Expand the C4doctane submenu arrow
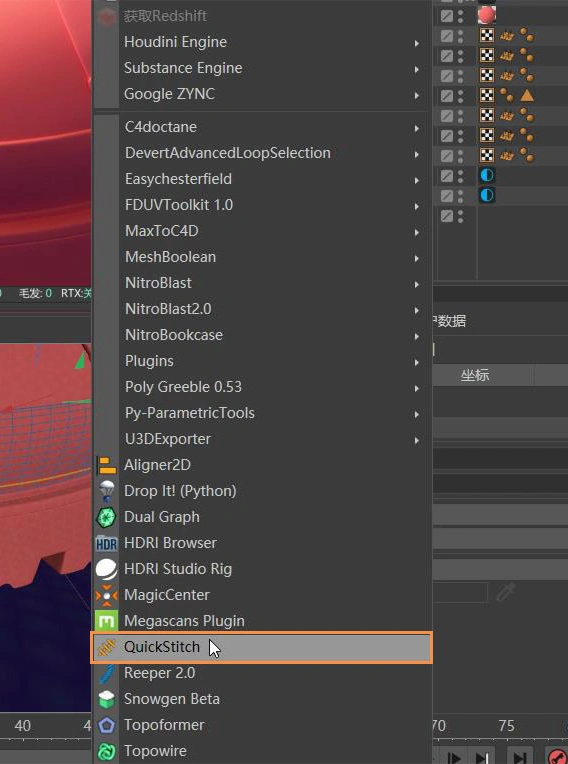The image size is (568, 764). click(417, 129)
